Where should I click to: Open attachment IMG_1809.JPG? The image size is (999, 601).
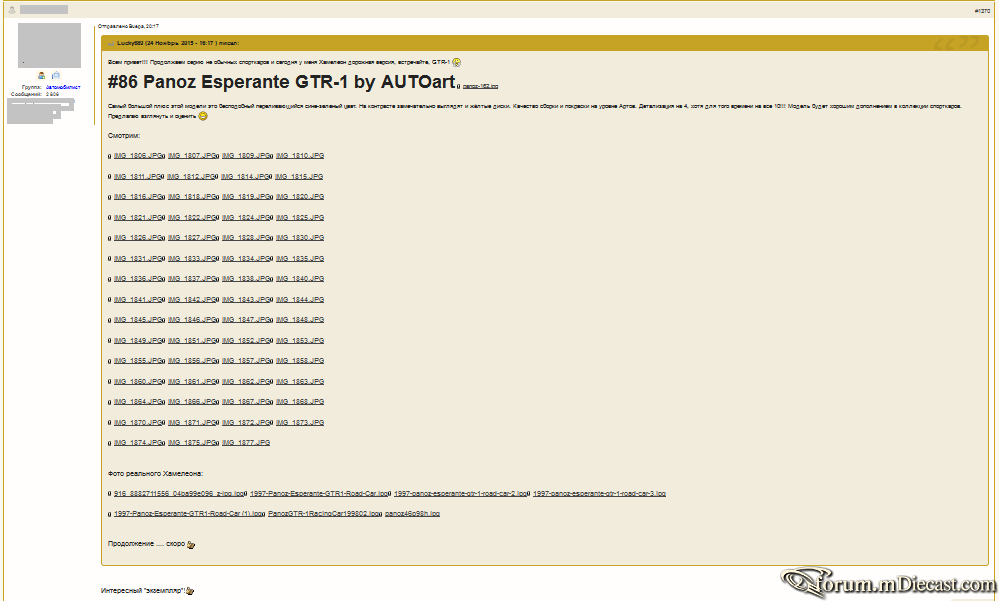(x=246, y=156)
